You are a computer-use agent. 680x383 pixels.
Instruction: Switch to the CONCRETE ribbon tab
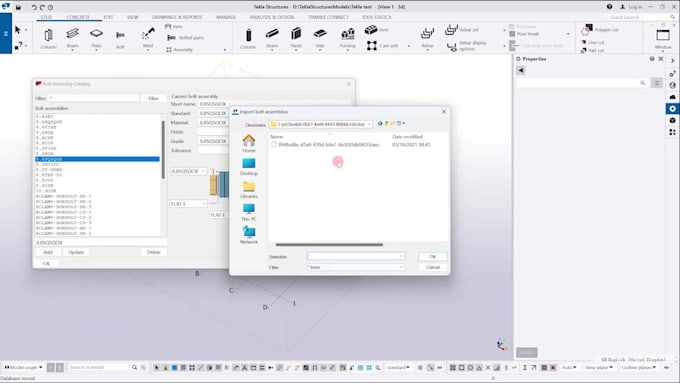pos(78,17)
